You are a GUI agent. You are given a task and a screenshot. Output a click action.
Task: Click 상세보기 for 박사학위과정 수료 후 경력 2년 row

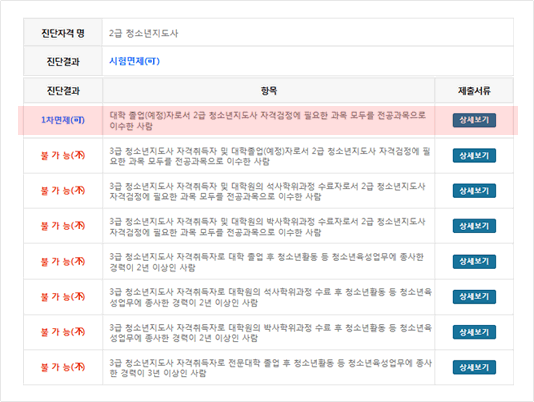474,332
